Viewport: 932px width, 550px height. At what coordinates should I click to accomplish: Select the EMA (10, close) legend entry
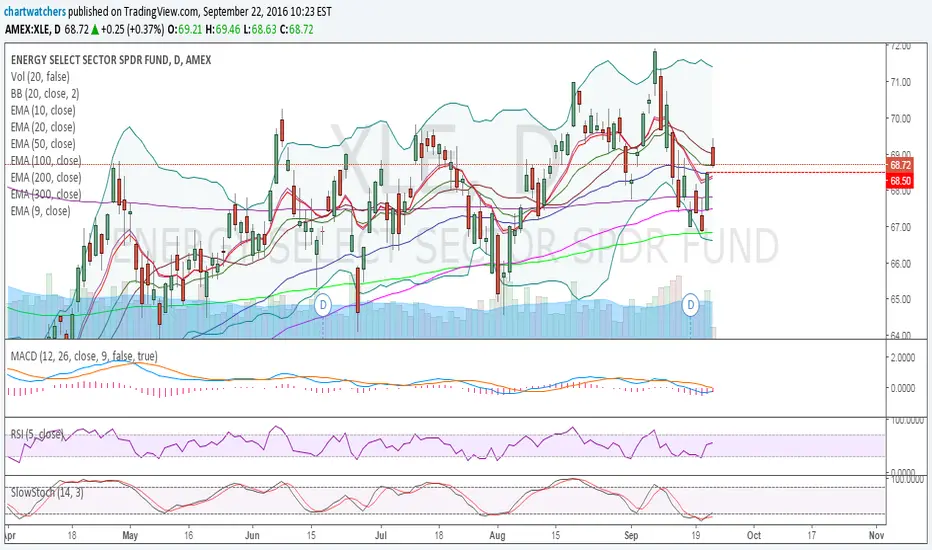(x=43, y=110)
